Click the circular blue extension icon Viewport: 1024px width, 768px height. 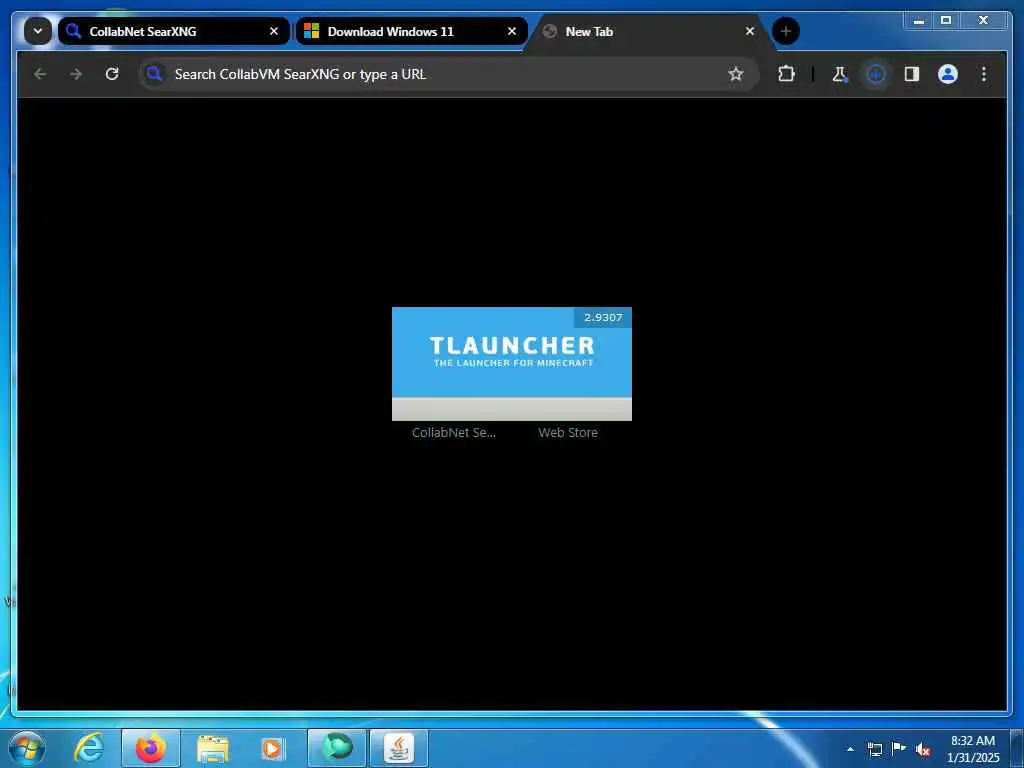[876, 74]
